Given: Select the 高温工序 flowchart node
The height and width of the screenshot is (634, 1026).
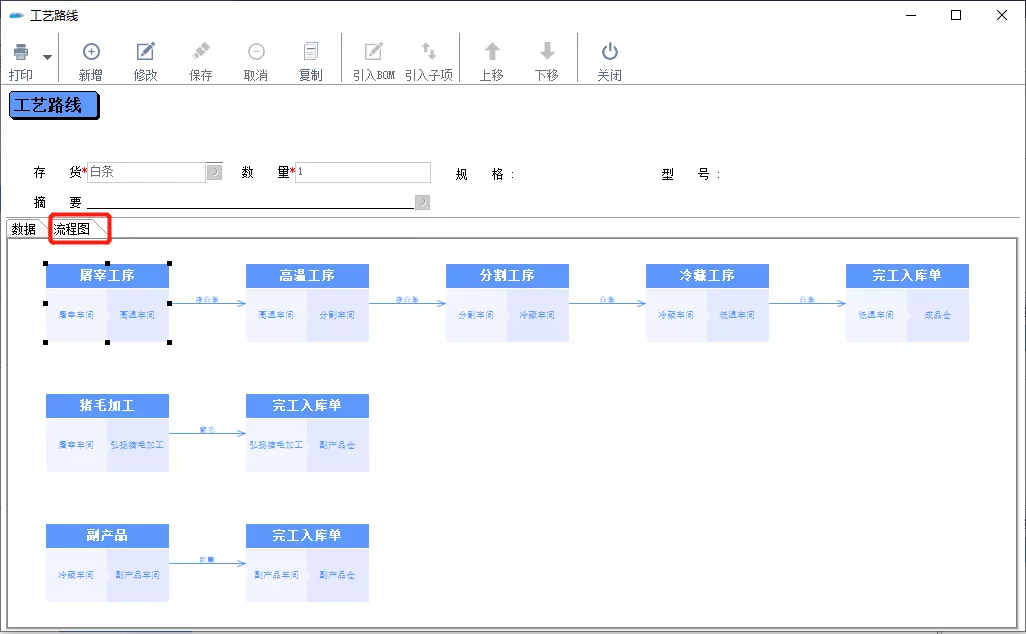Looking at the screenshot, I should pyautogui.click(x=307, y=276).
